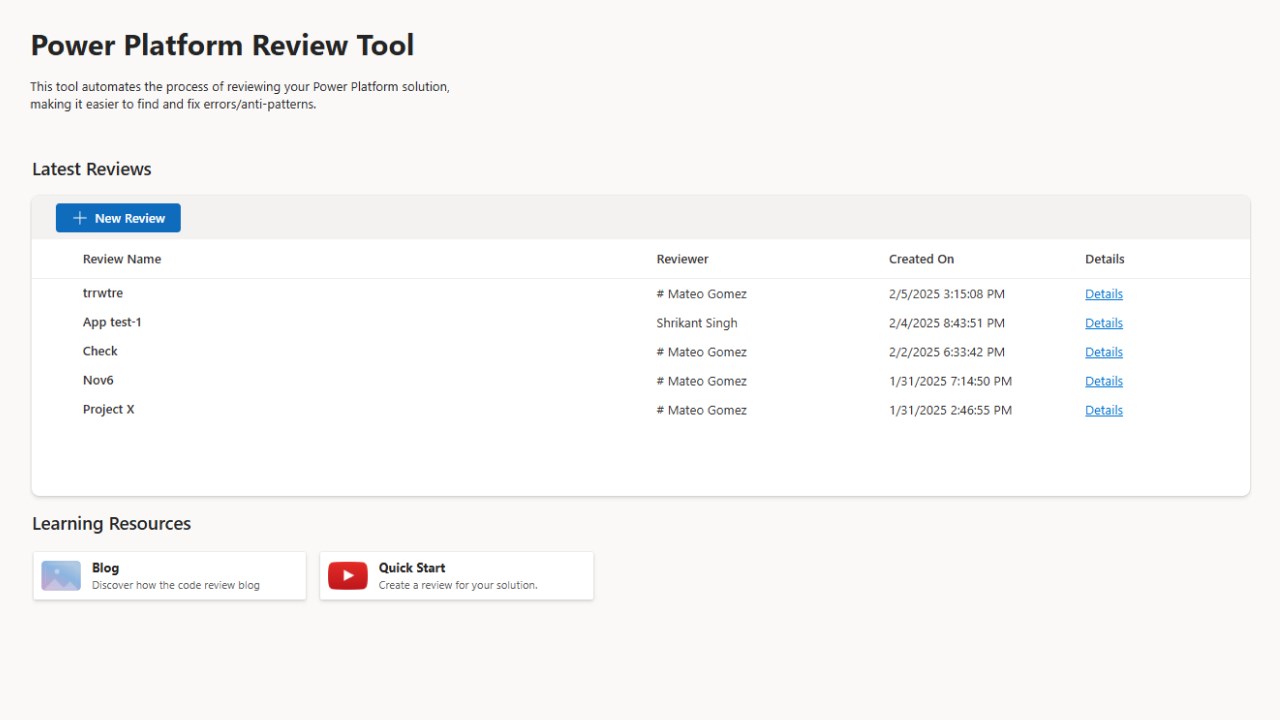Click the Review Name column header
The image size is (1280, 720).
(122, 259)
